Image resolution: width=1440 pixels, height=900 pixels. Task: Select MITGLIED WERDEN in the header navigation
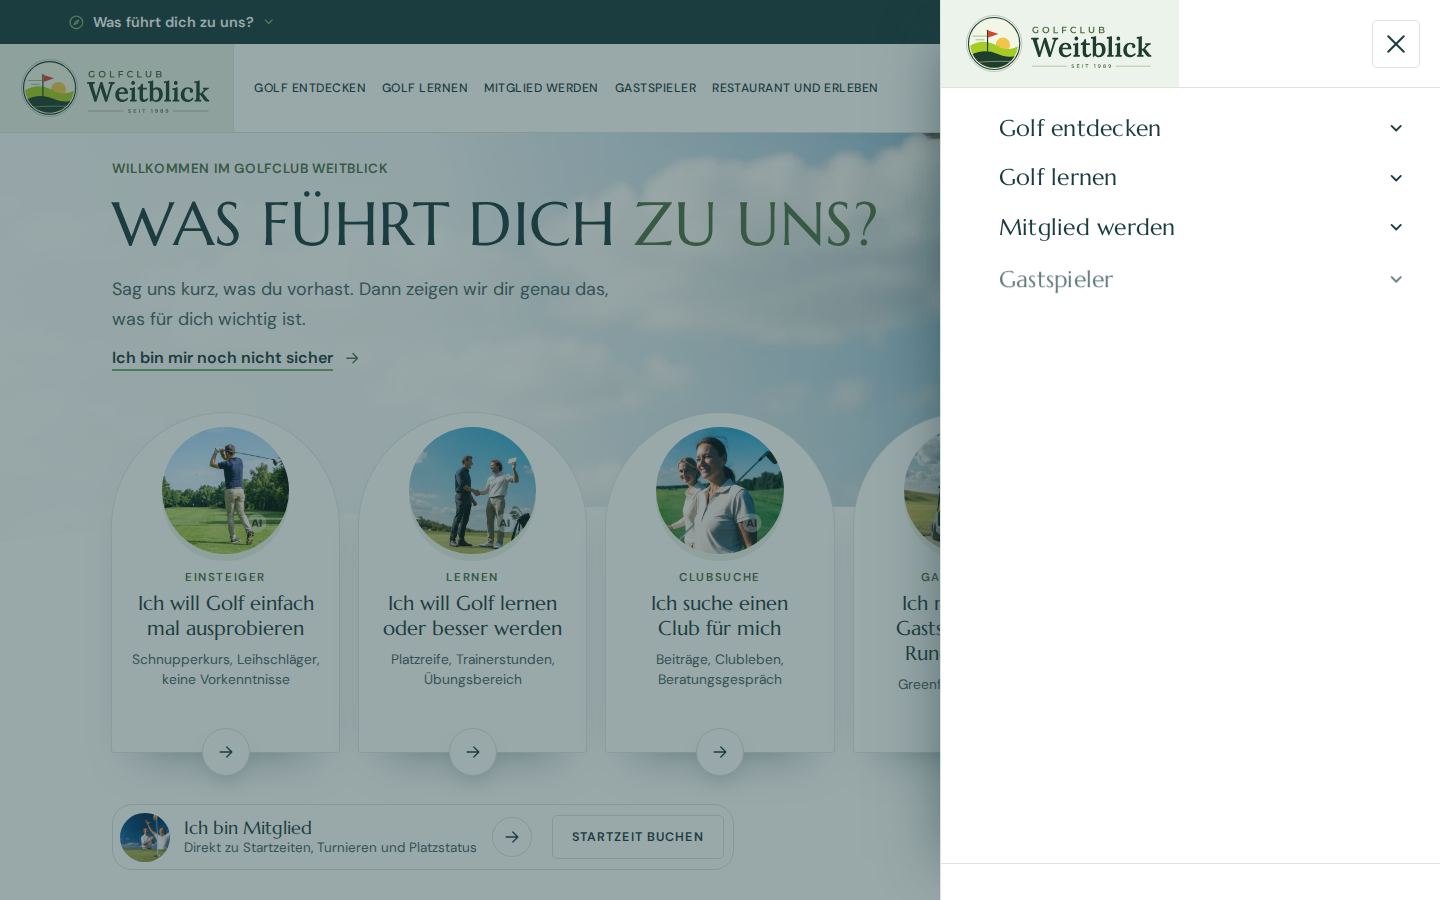pos(541,88)
